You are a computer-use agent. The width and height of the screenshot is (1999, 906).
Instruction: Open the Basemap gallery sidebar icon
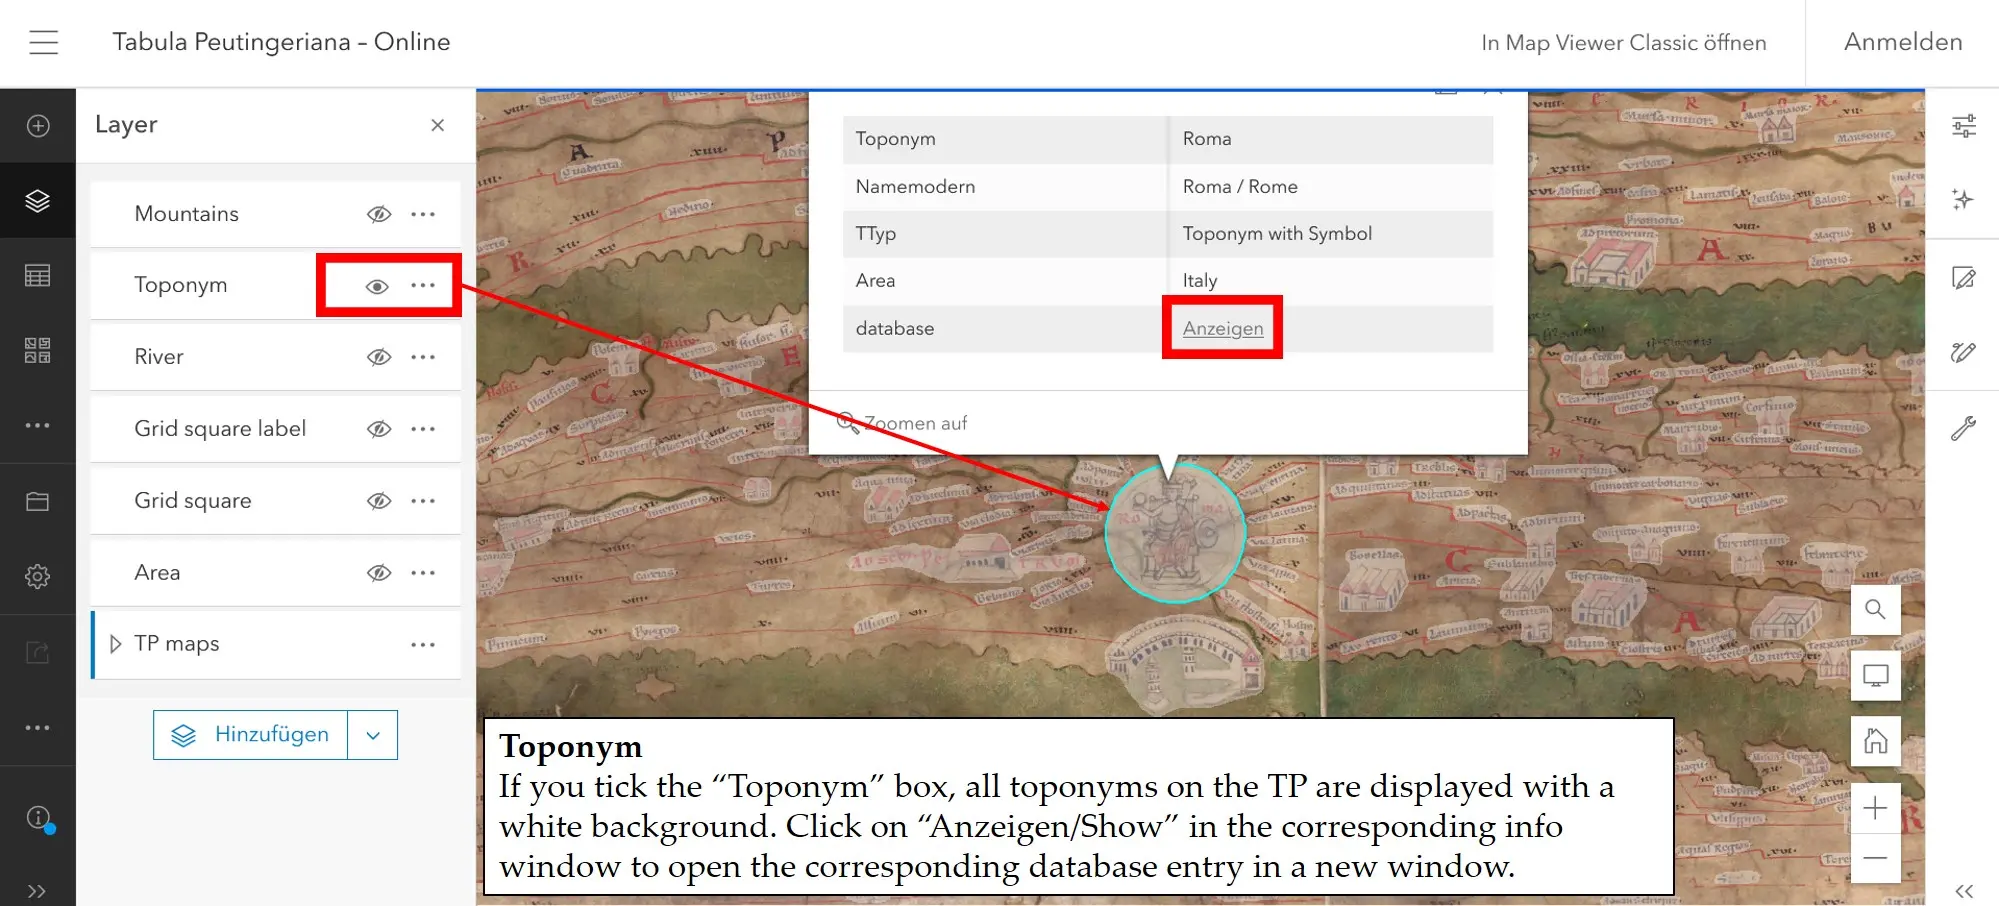pos(38,350)
